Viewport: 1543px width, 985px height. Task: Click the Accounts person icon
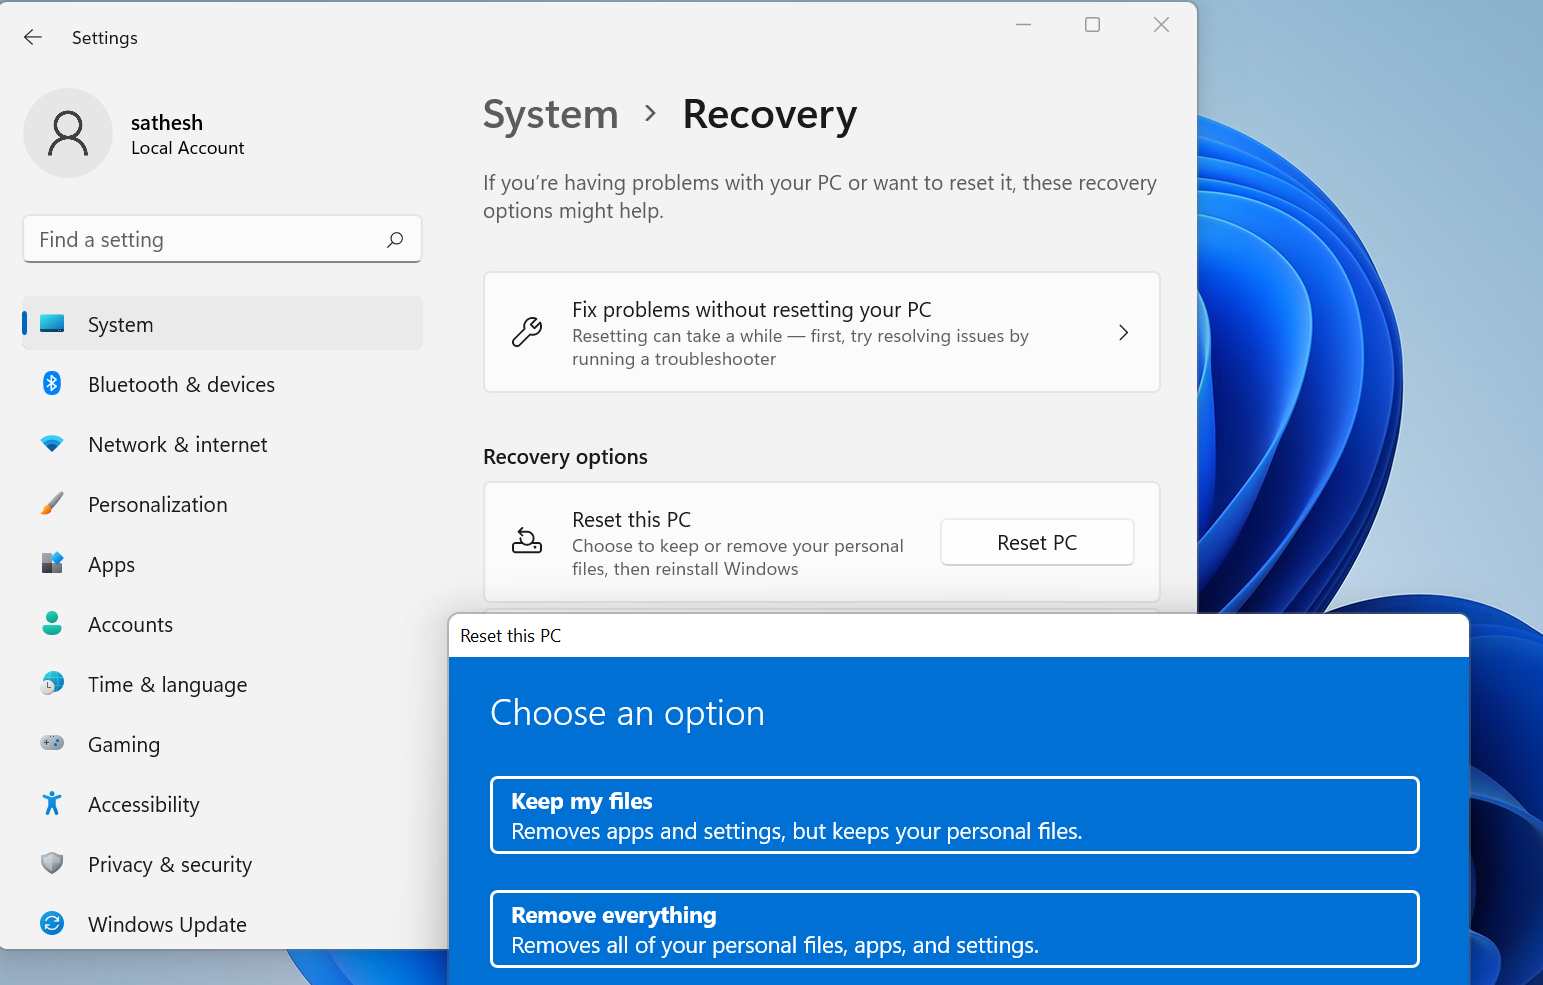(x=52, y=624)
